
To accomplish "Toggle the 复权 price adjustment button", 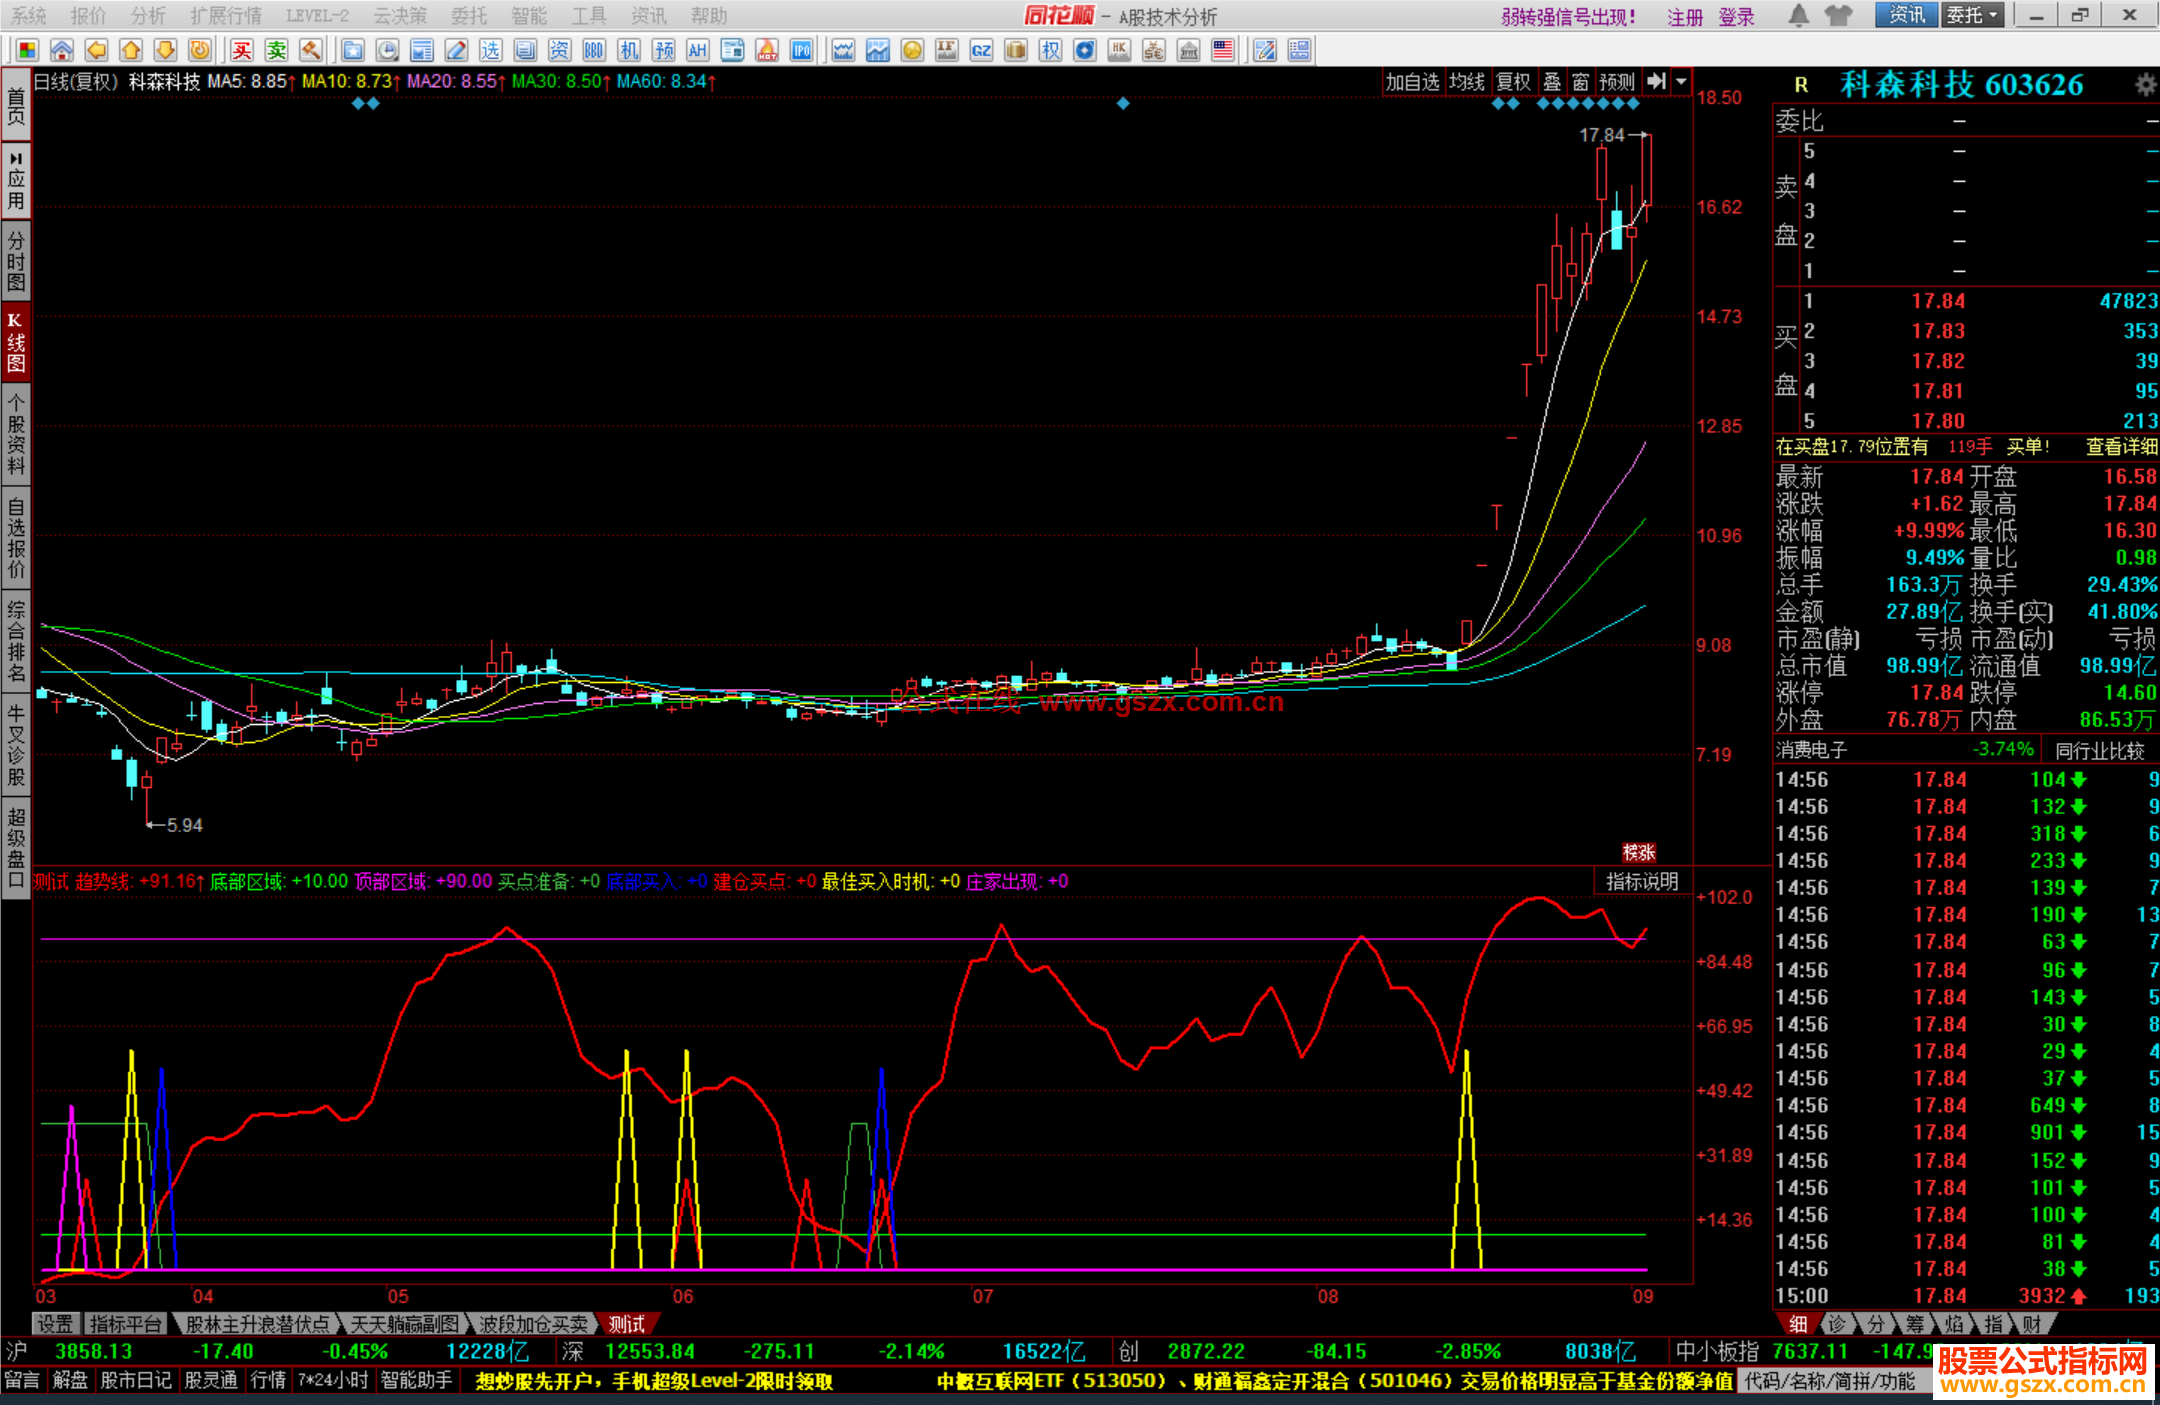I will click(x=1513, y=82).
